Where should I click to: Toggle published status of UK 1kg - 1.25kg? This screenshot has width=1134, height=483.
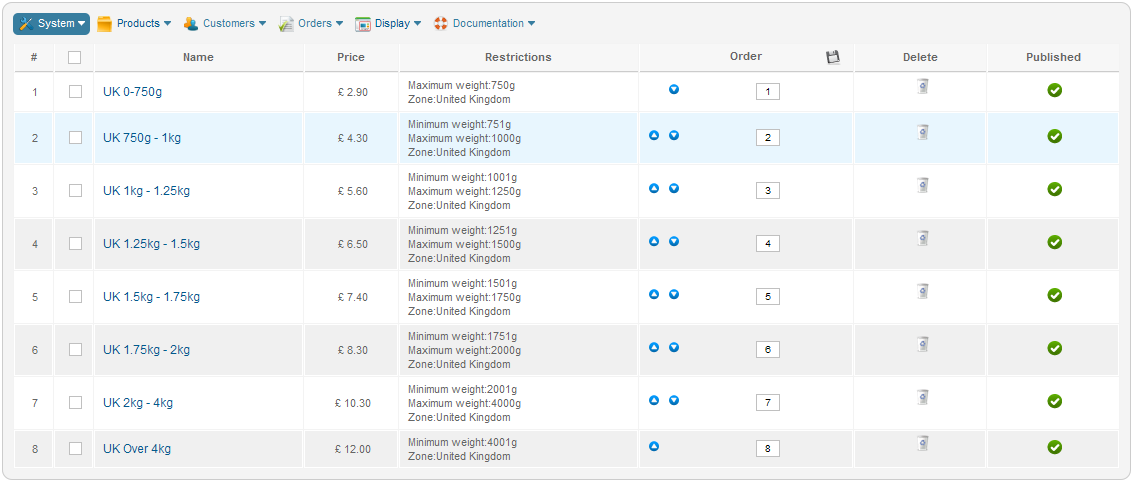[x=1054, y=189]
